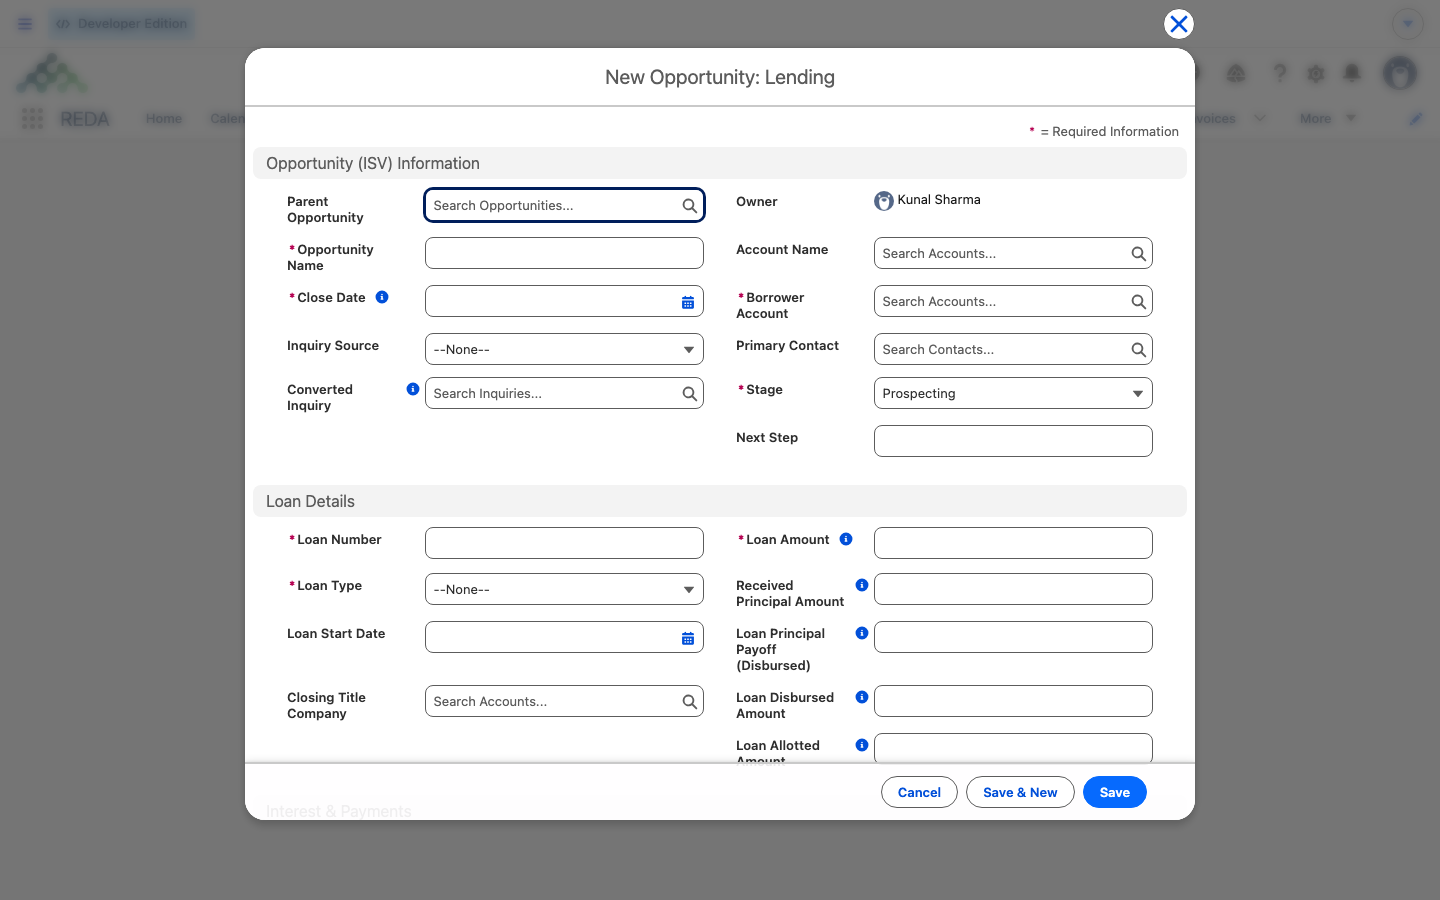
Task: Open setup gear in background header
Action: click(x=1316, y=73)
